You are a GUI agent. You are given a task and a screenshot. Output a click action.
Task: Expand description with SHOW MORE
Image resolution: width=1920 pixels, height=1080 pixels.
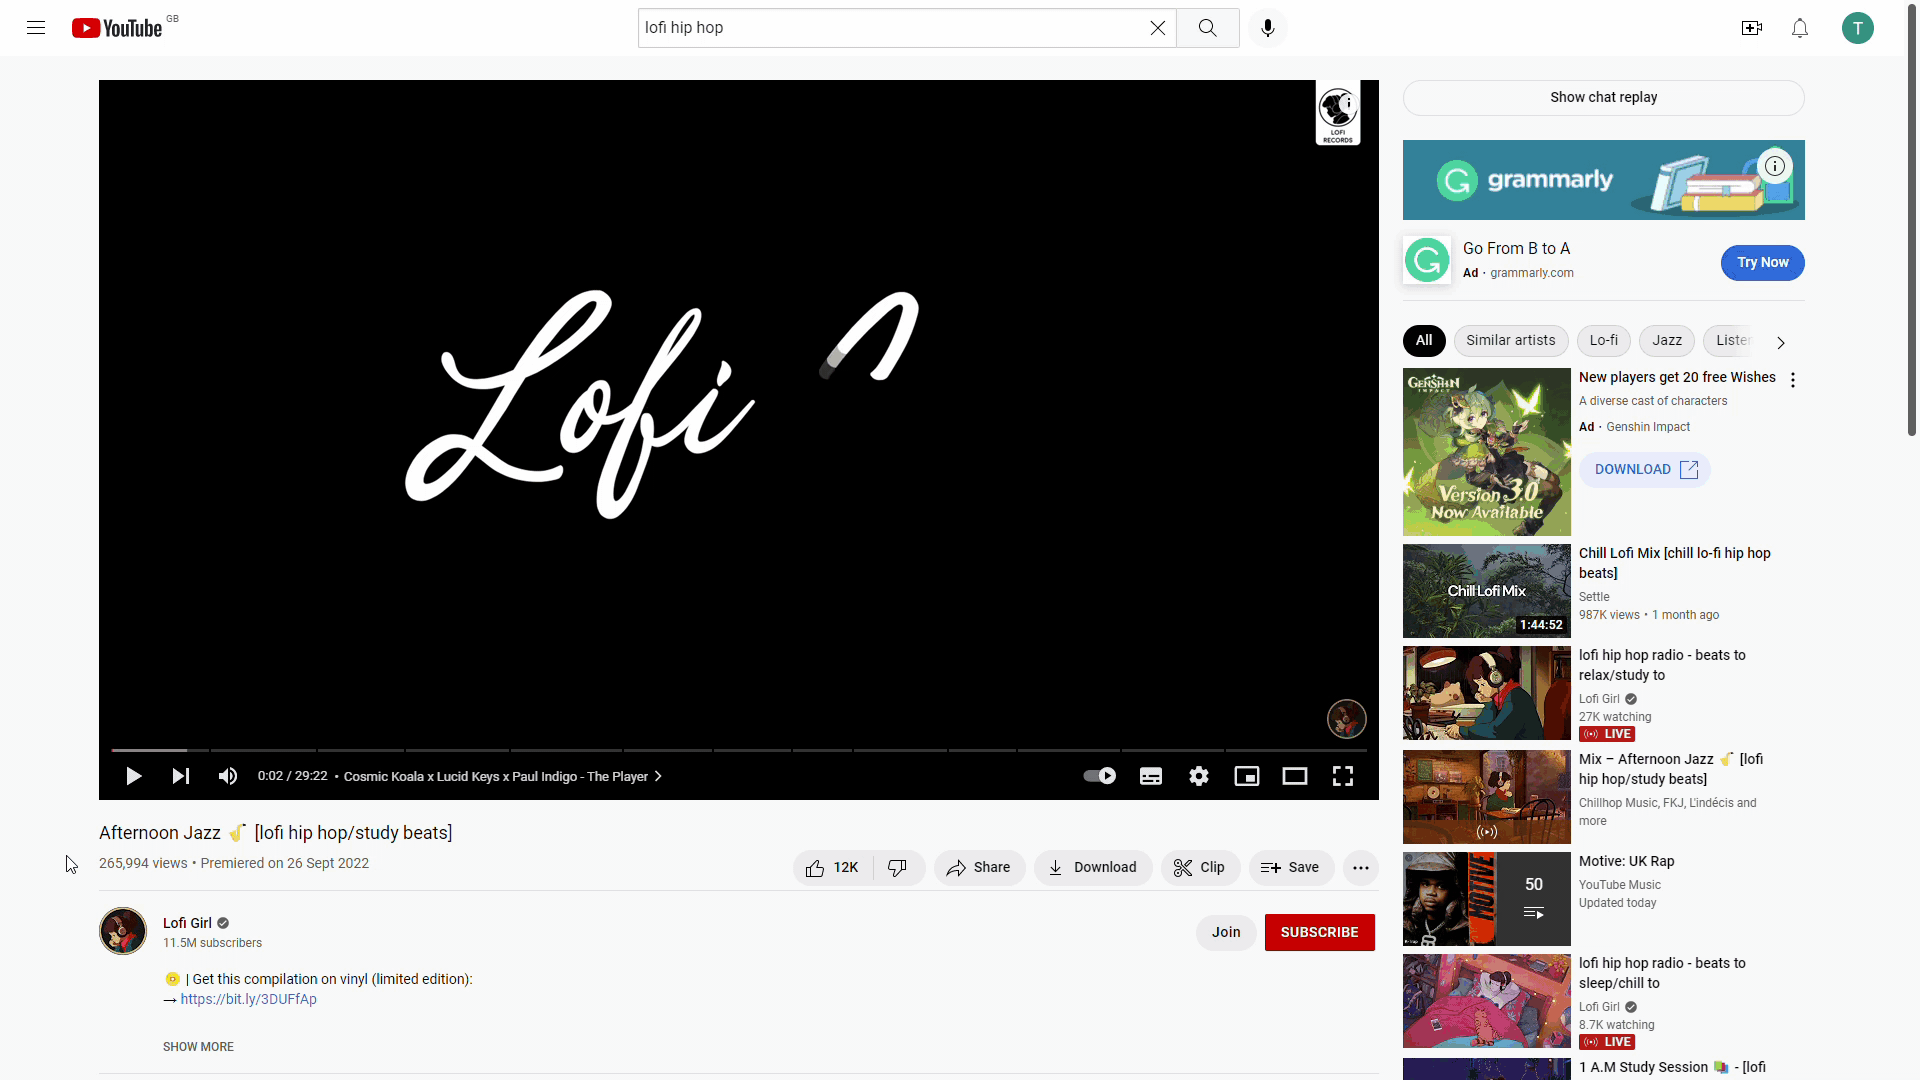[198, 1047]
